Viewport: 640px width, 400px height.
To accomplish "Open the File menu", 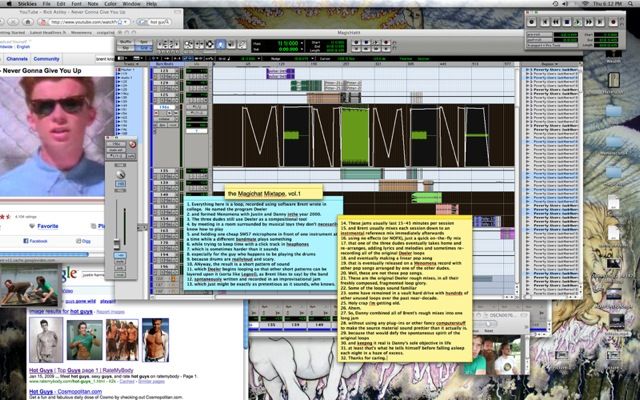I will [47, 4].
